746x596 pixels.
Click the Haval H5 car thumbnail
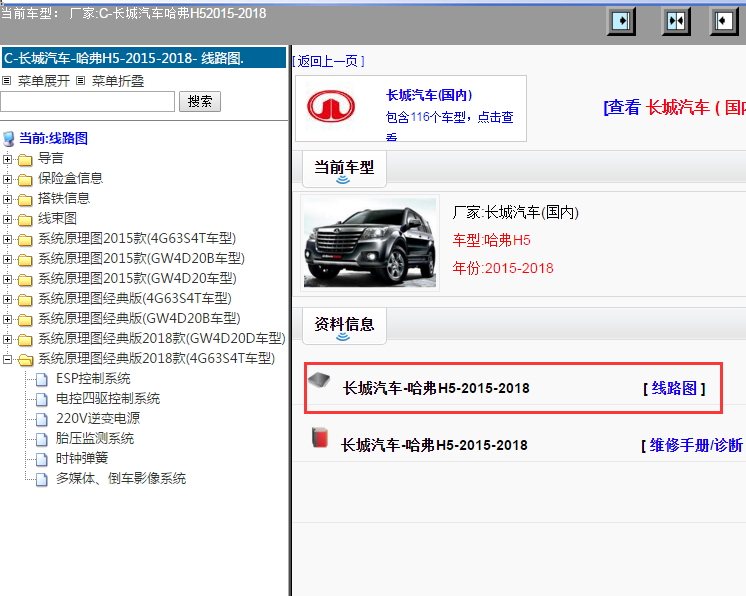point(370,243)
